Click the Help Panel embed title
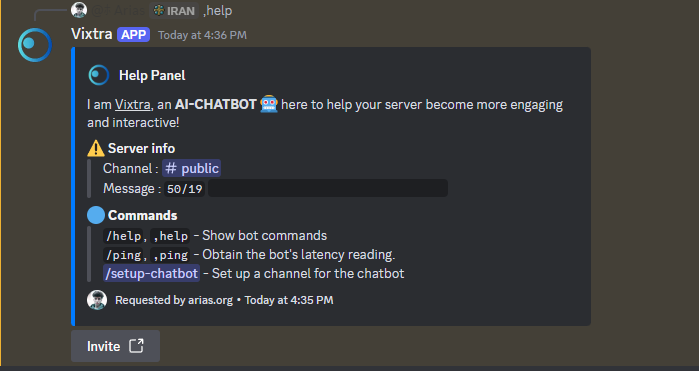This screenshot has width=699, height=371. (x=152, y=75)
